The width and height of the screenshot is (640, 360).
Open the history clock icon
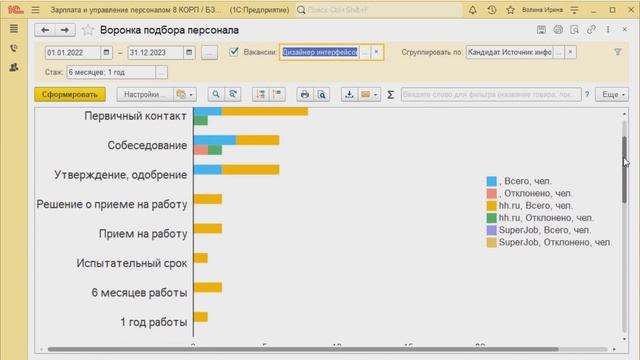pos(491,10)
